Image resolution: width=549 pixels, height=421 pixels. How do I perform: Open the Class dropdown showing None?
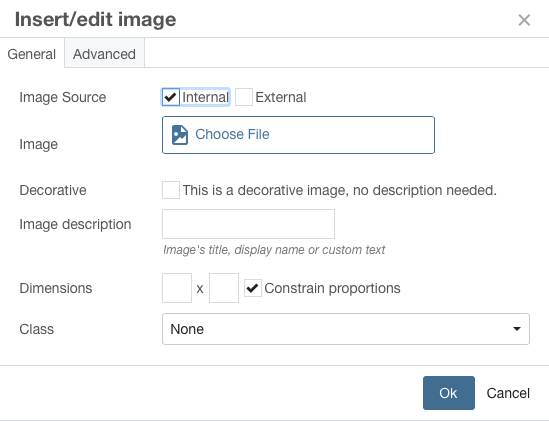(x=346, y=329)
